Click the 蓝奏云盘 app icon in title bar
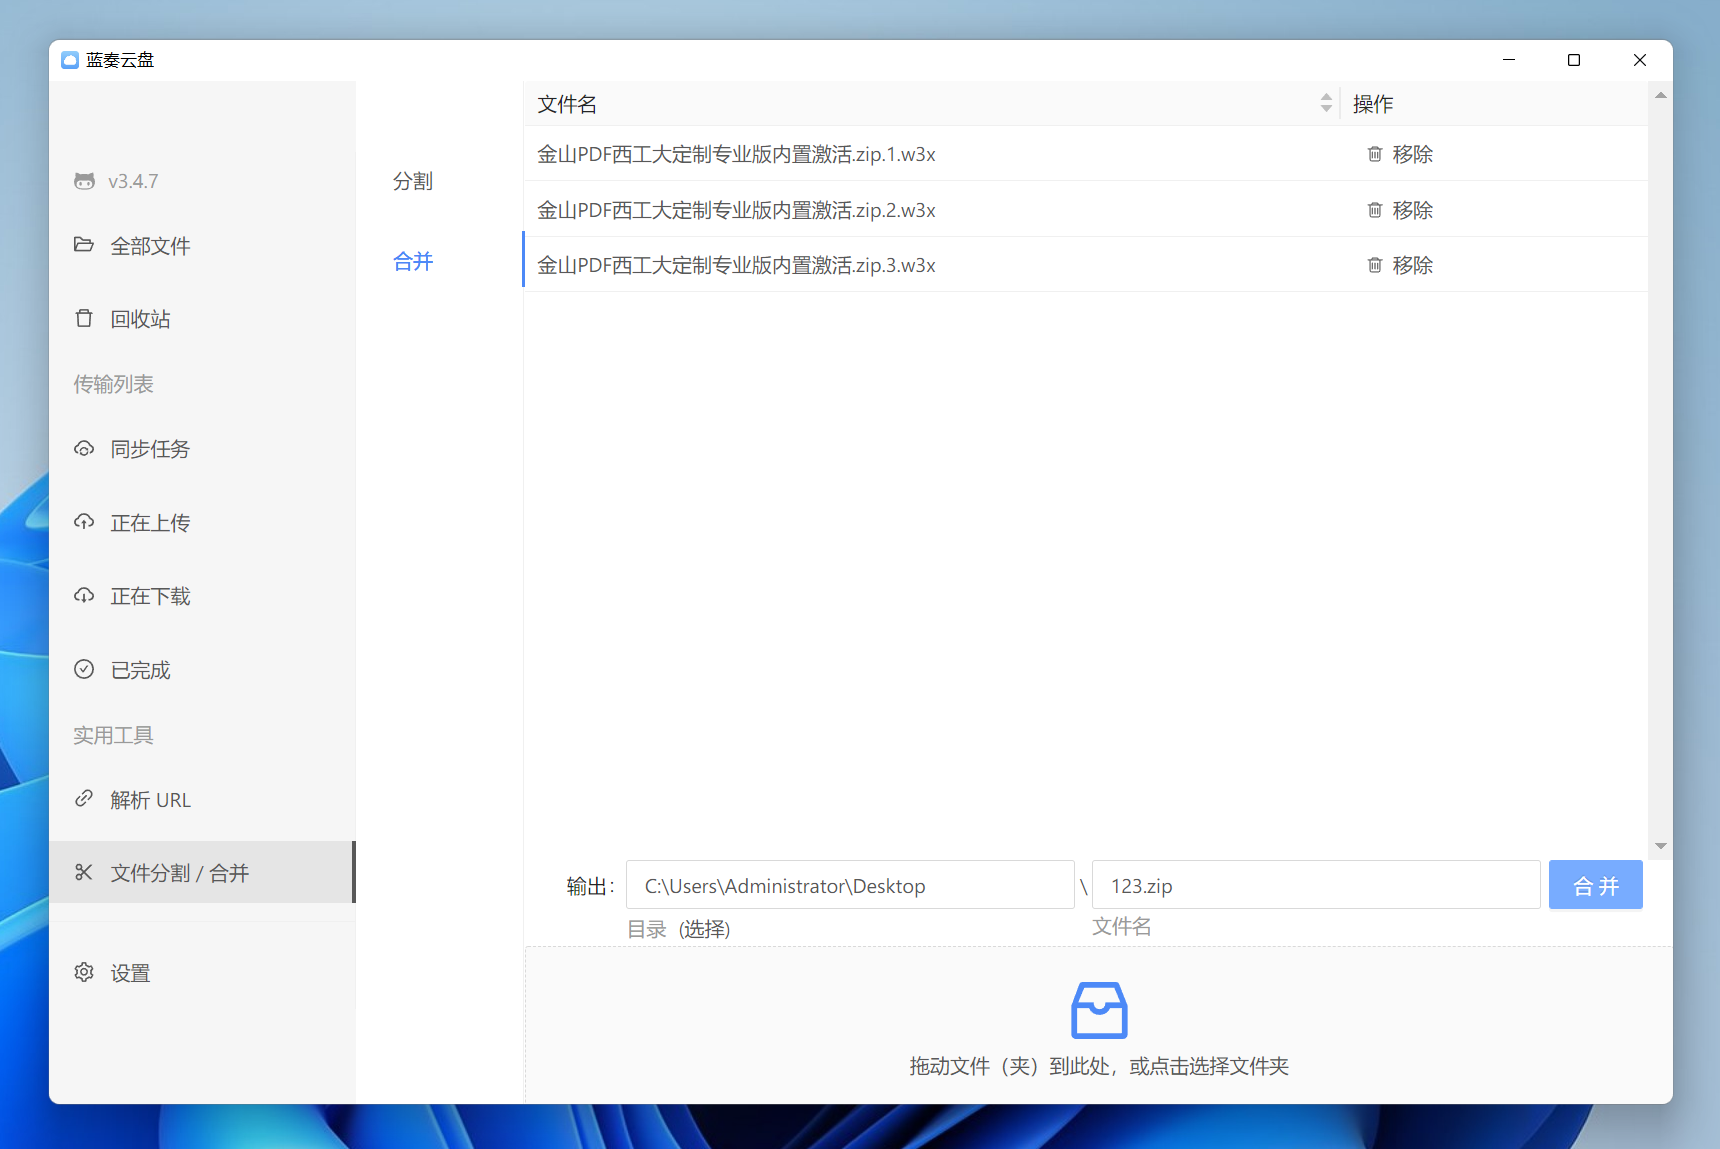The width and height of the screenshot is (1720, 1149). (70, 60)
